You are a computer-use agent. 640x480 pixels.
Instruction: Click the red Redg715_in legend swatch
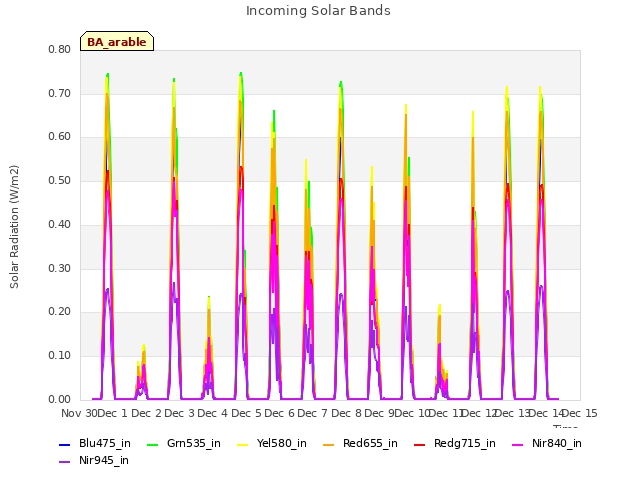pos(420,444)
